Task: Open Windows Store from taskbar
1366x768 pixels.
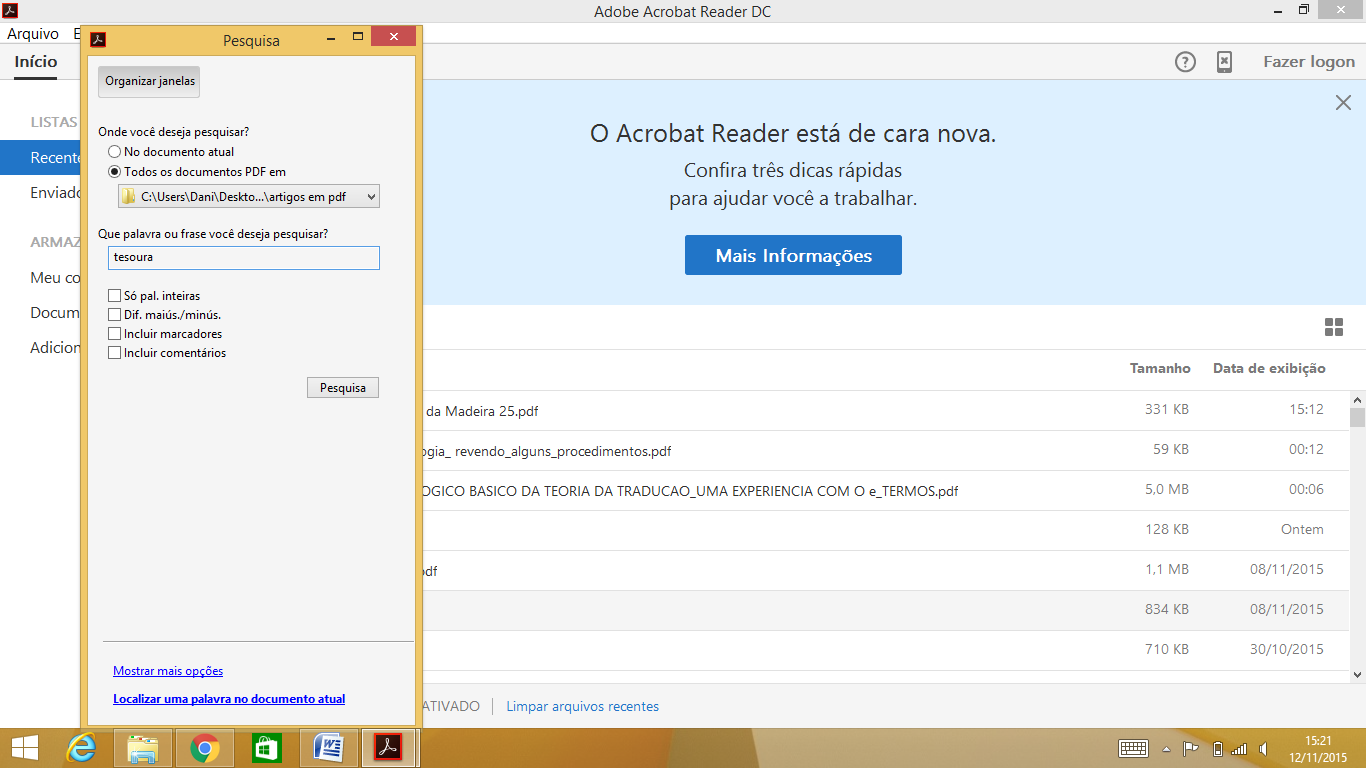Action: 267,748
